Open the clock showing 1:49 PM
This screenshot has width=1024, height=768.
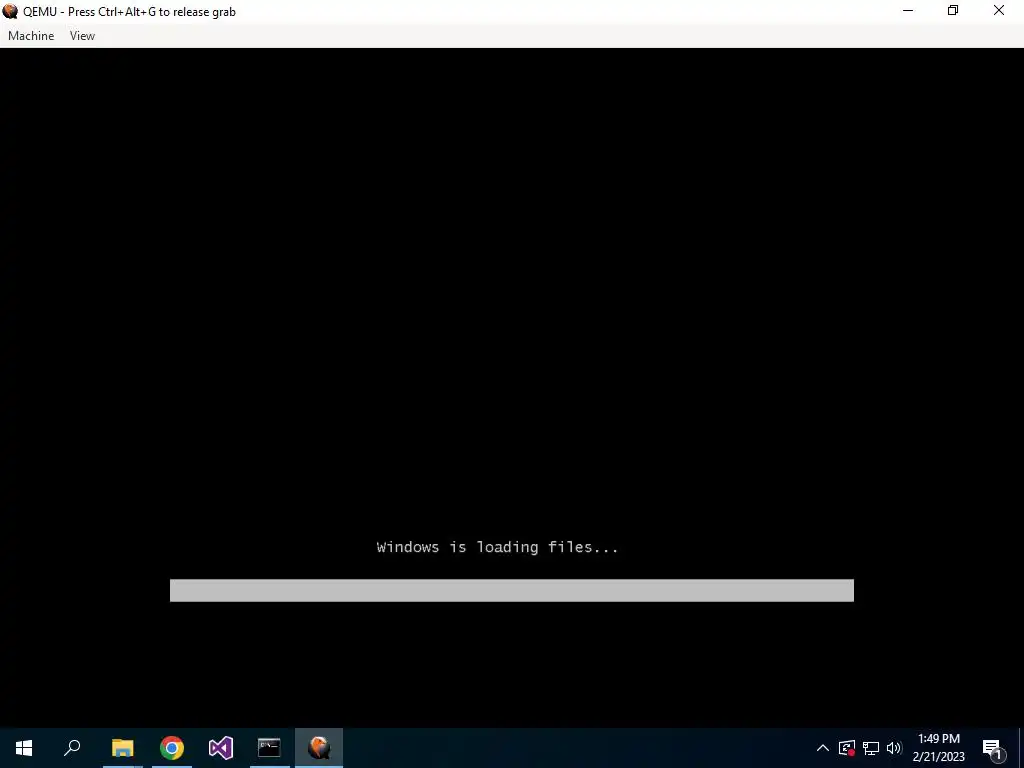(x=938, y=748)
